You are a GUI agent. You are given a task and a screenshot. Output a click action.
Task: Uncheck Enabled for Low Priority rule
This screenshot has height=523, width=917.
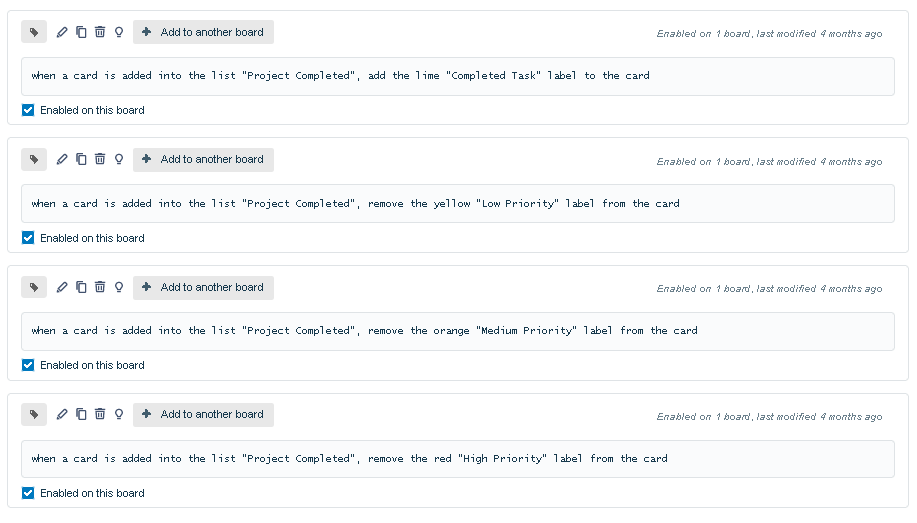[28, 238]
